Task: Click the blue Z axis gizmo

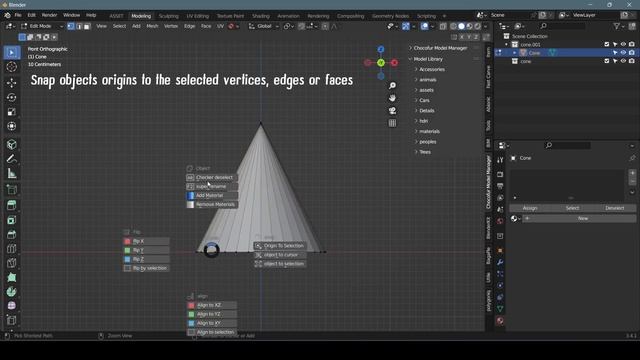Action: [381, 49]
